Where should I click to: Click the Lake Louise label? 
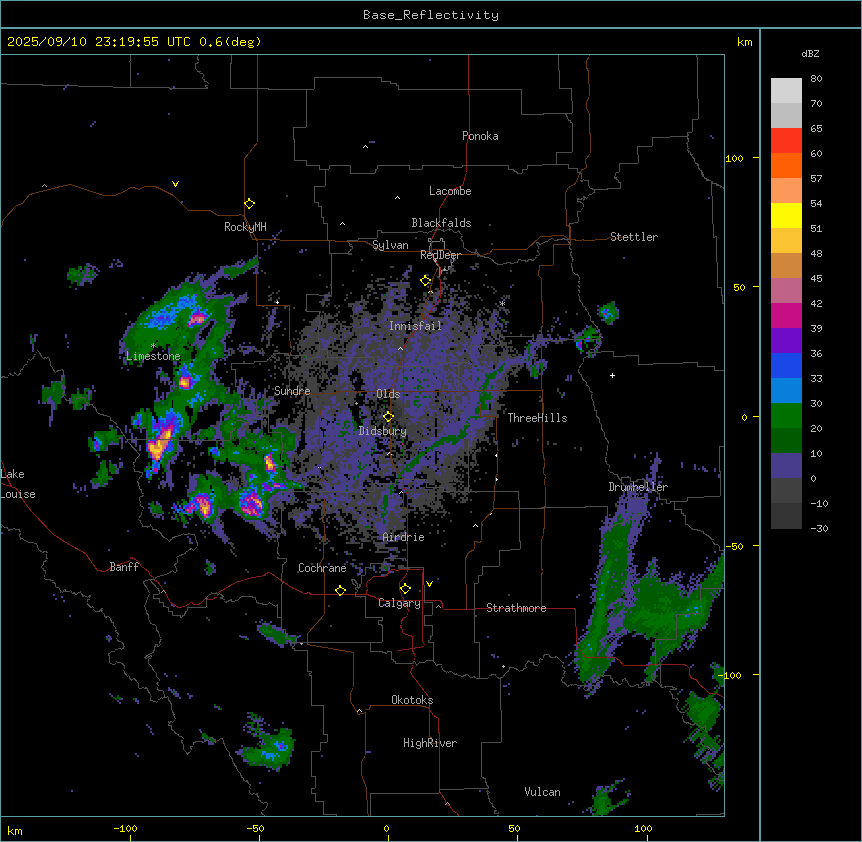[17, 484]
